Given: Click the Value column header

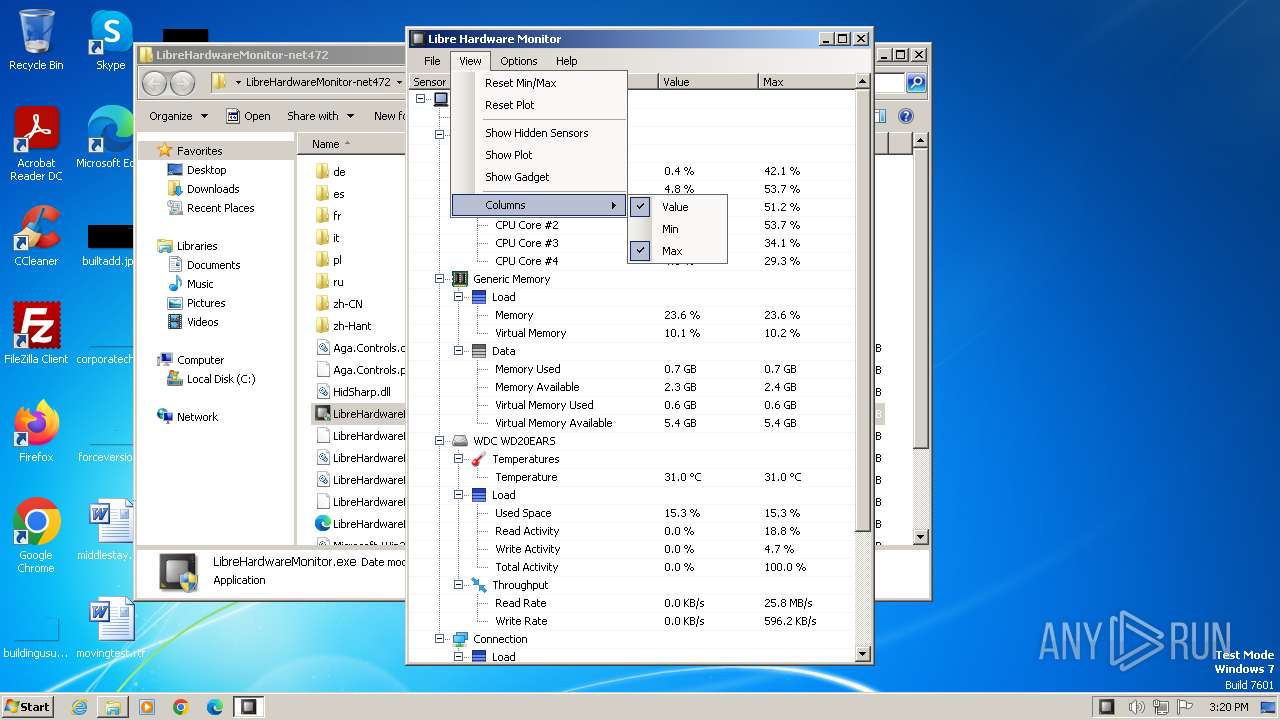Looking at the screenshot, I should (x=708, y=82).
